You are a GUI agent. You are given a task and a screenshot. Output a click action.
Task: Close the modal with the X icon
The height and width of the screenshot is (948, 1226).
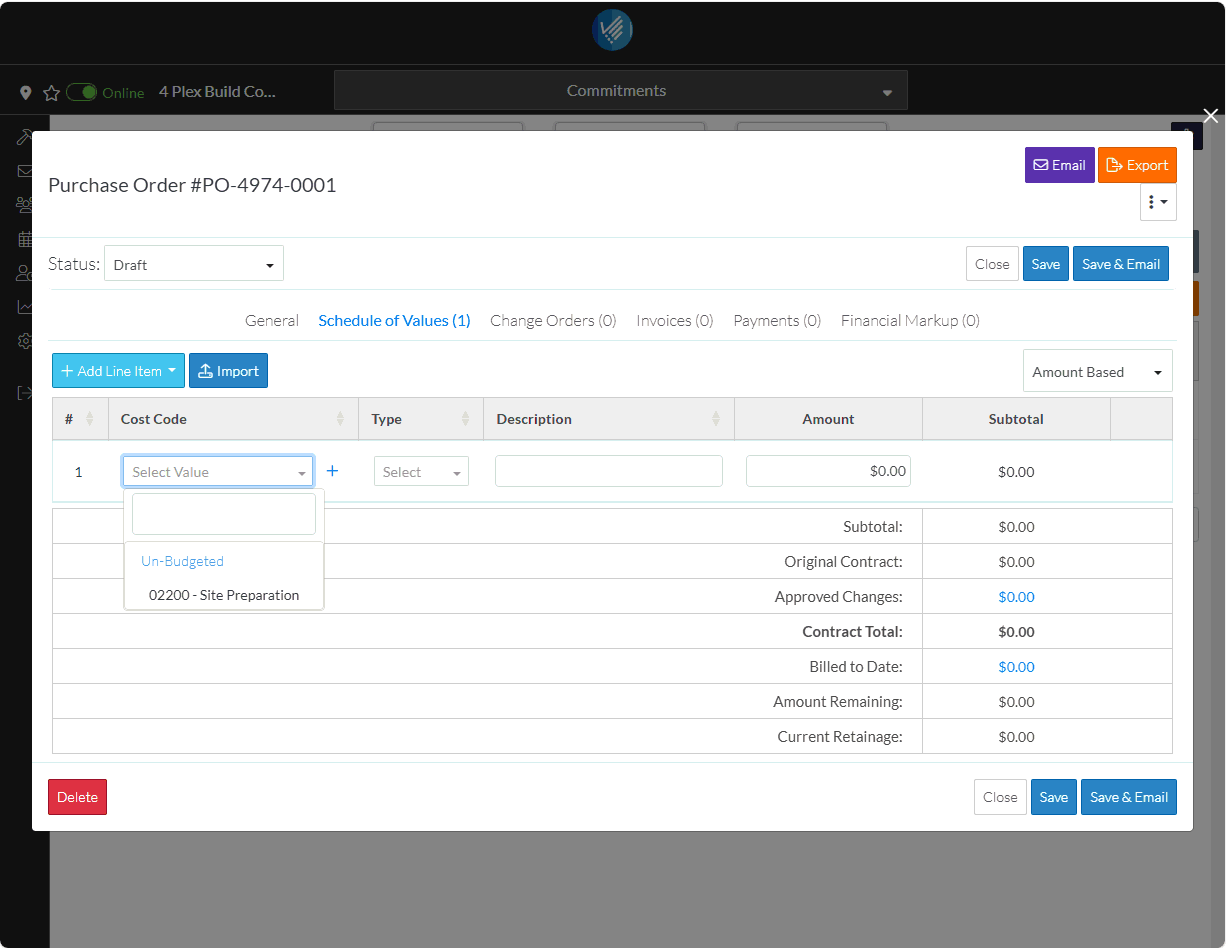[1211, 116]
